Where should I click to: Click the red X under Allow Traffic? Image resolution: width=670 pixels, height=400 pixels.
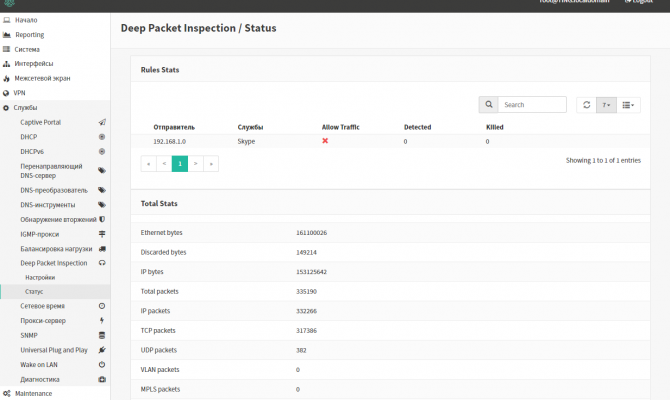[325, 141]
